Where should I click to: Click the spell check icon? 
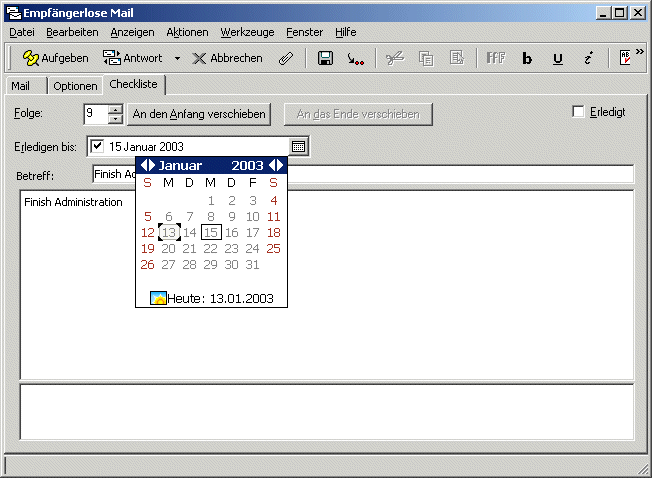point(625,58)
